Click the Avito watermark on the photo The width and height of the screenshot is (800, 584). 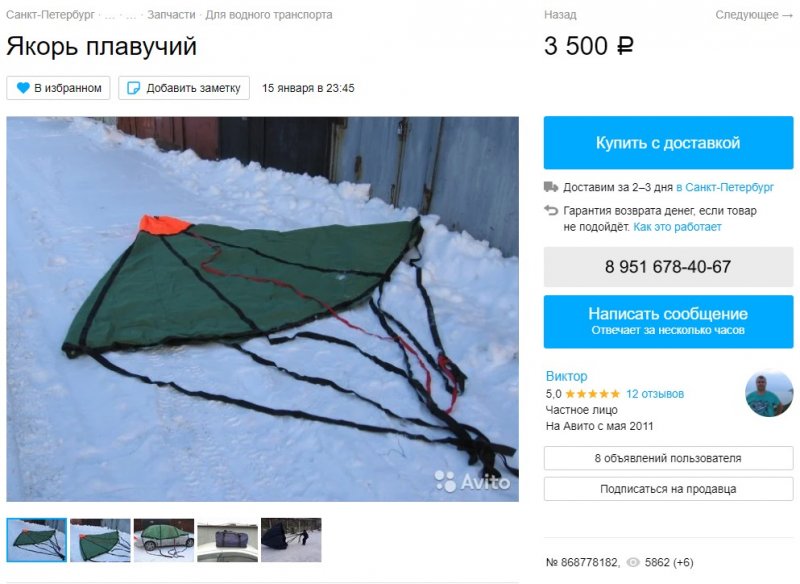[x=472, y=481]
